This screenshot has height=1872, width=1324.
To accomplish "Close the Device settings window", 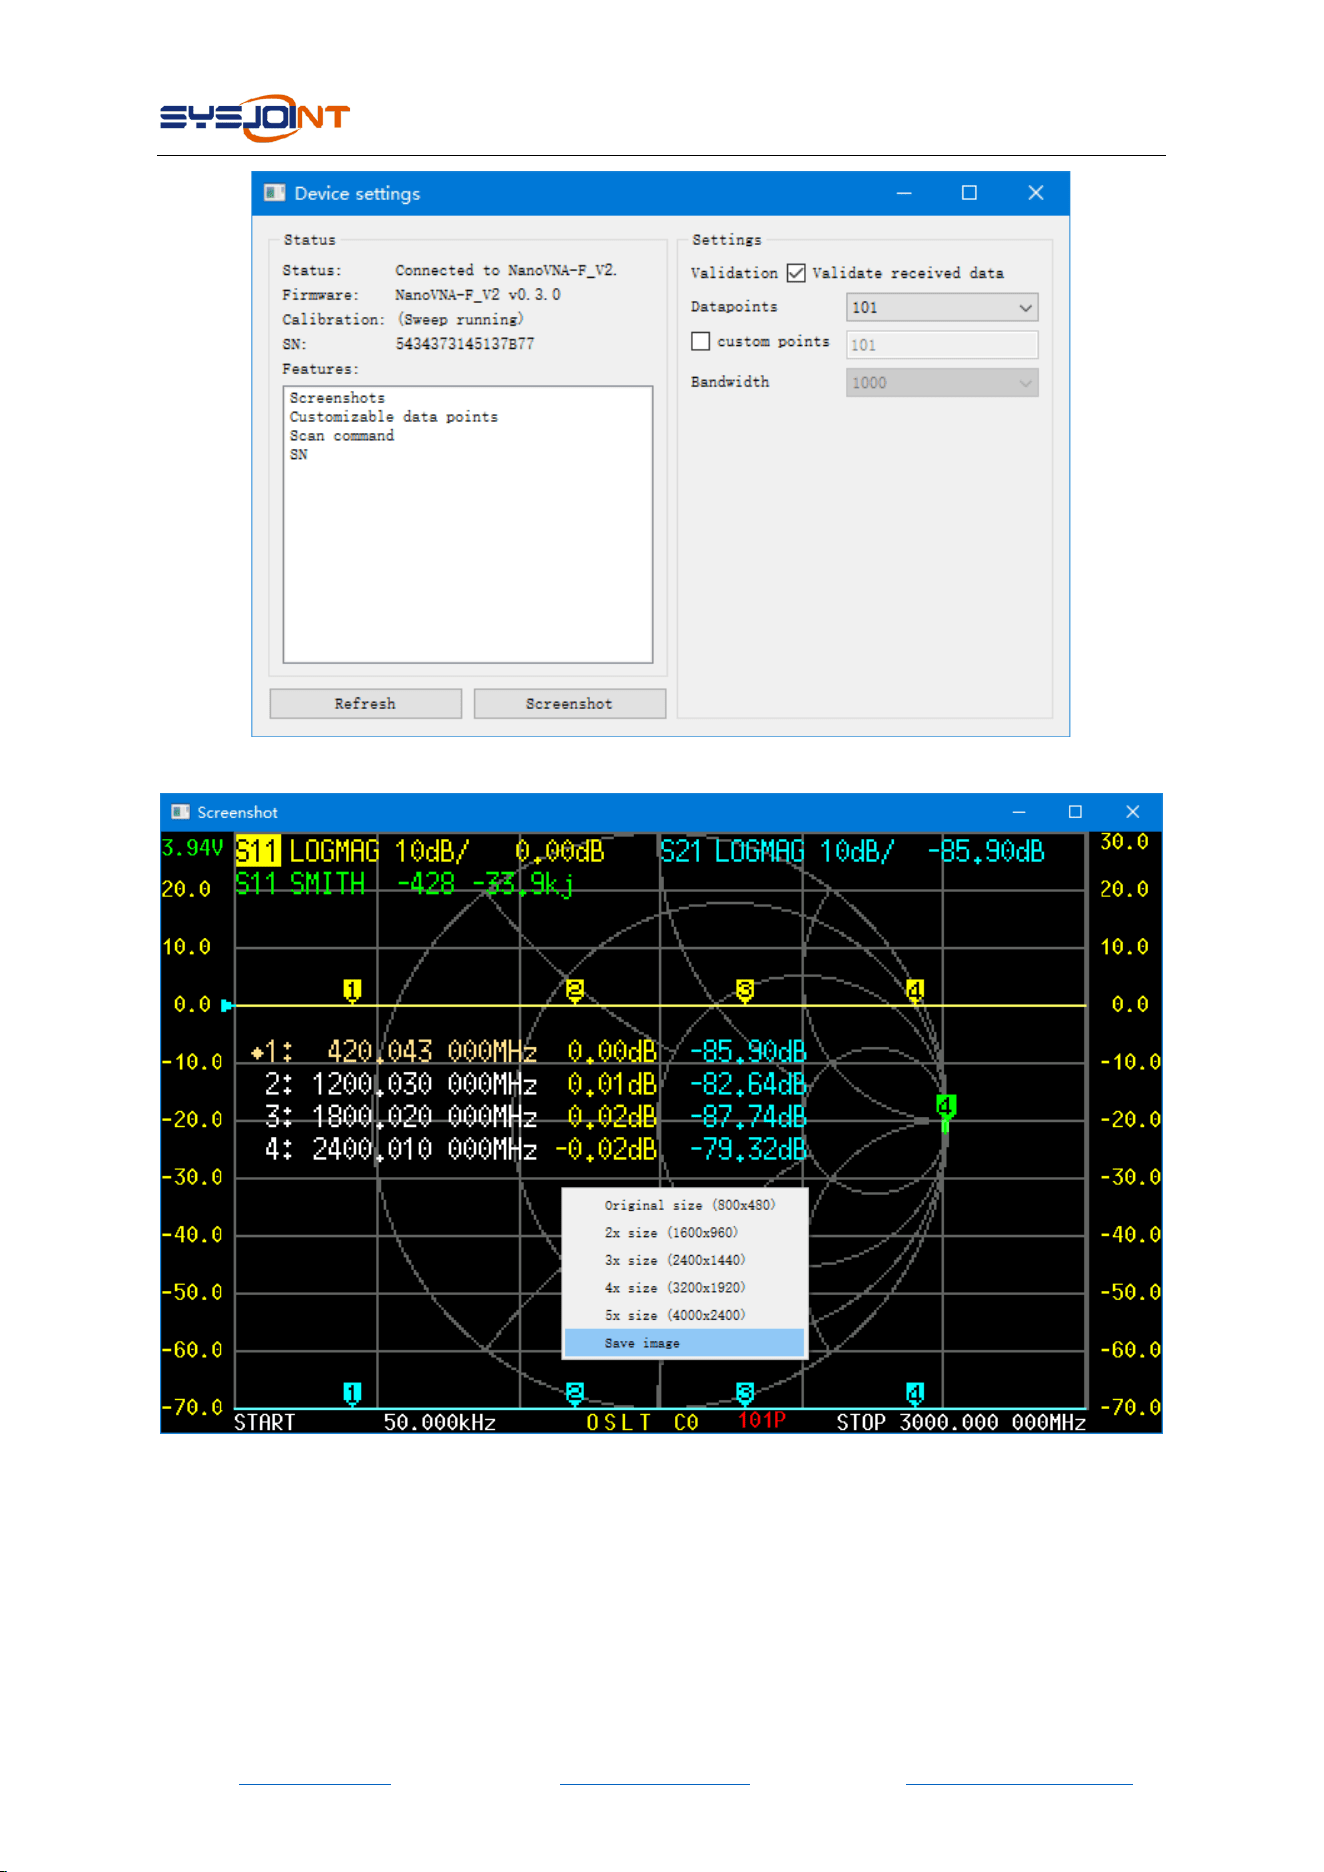I will click(1036, 193).
